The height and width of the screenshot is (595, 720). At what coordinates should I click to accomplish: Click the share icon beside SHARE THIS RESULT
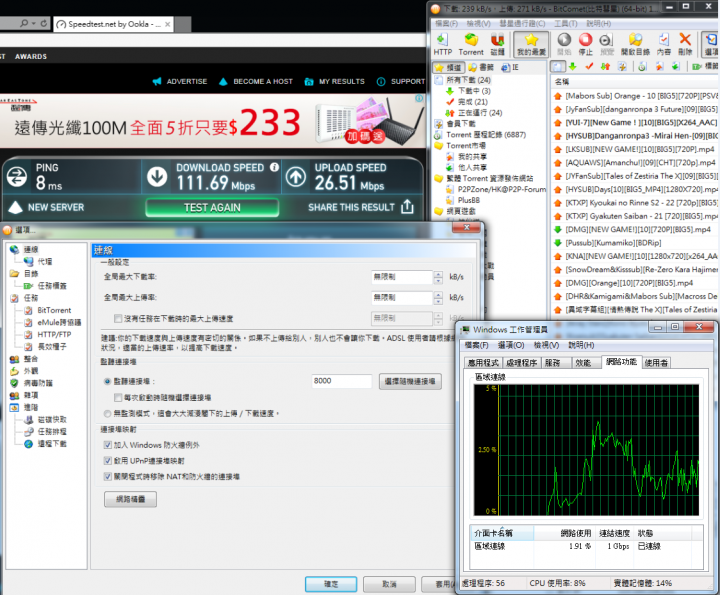[407, 207]
